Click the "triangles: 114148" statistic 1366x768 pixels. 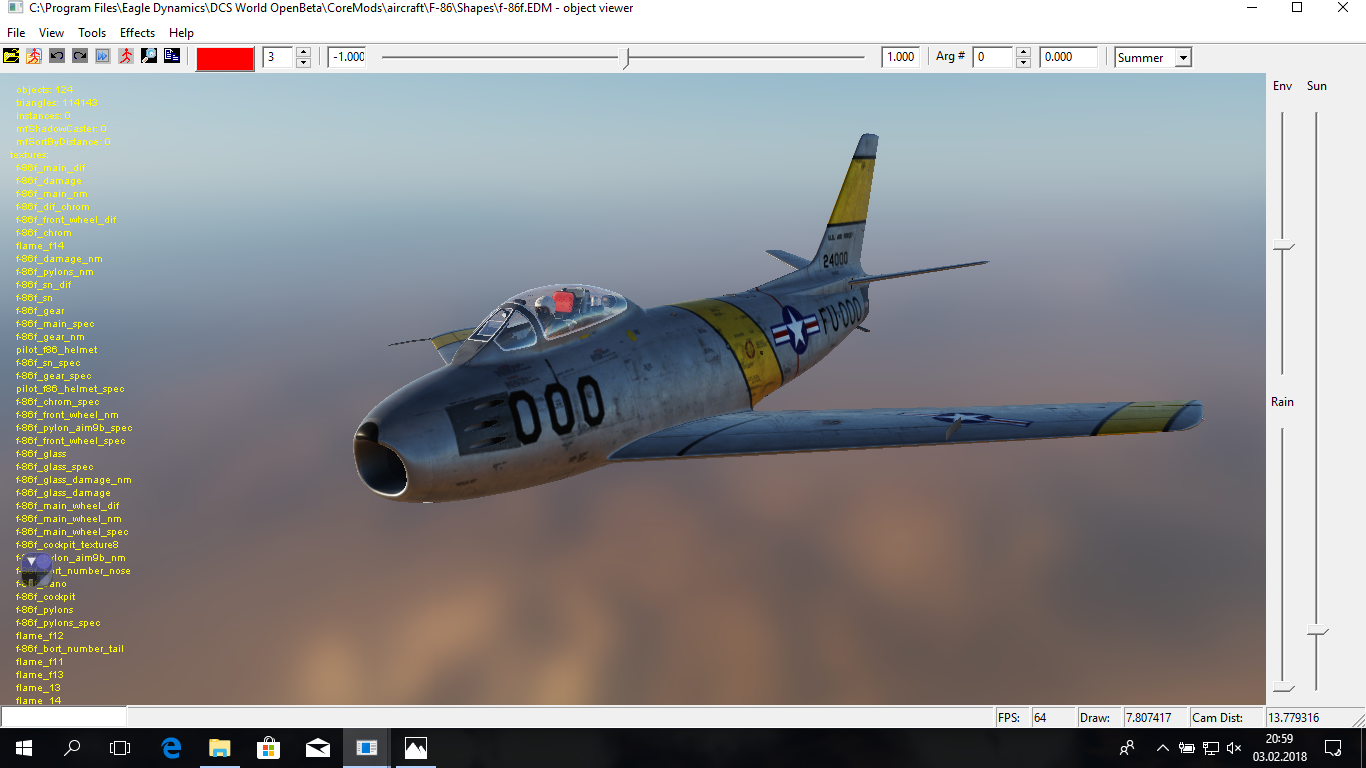point(57,103)
